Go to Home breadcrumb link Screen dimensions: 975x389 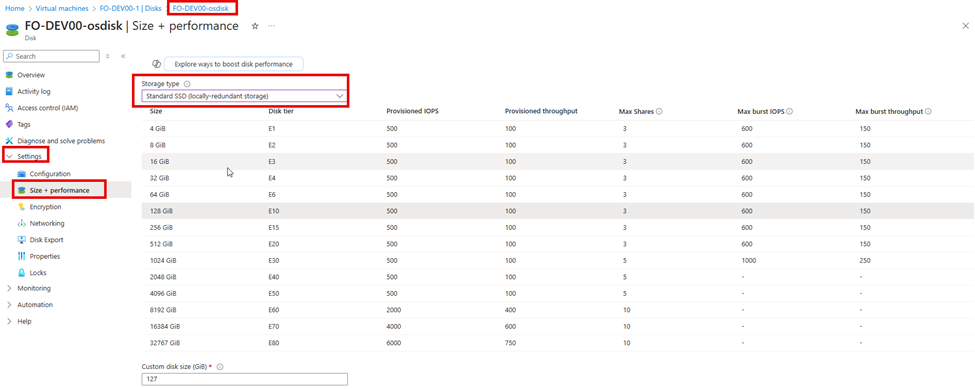tap(14, 9)
